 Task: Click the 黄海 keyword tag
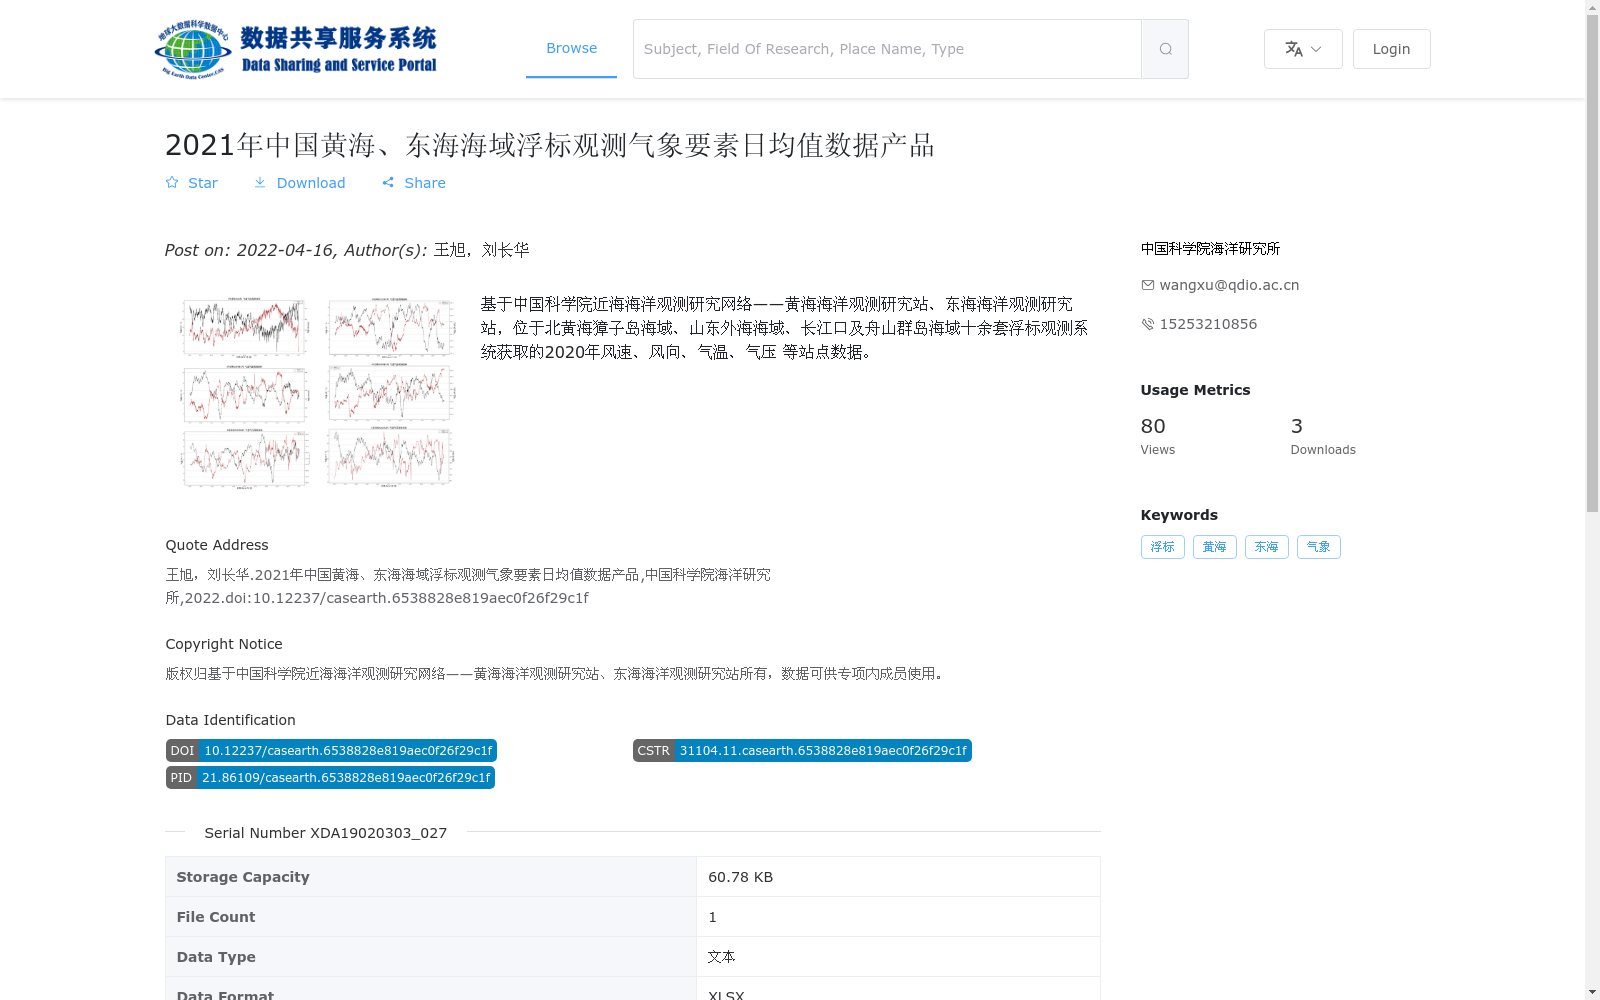click(1215, 547)
